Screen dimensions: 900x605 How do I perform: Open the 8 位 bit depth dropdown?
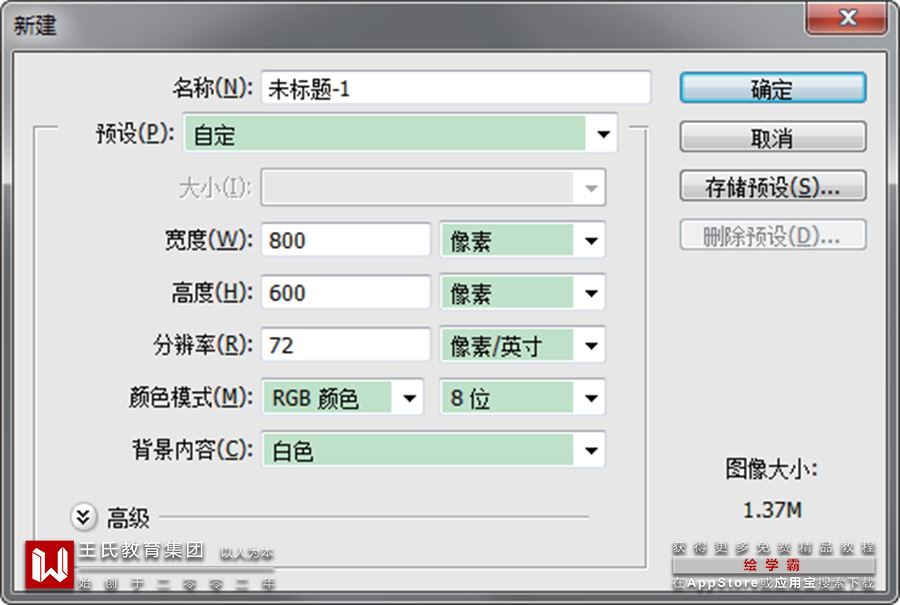(x=522, y=397)
